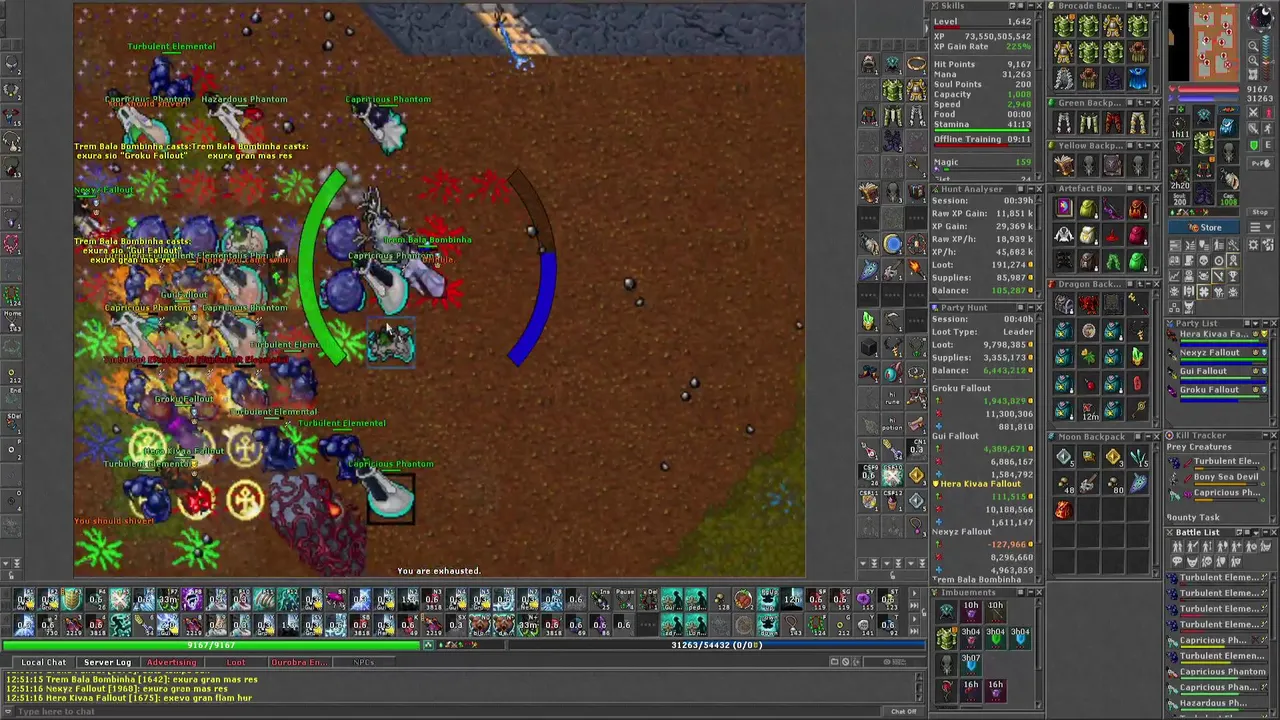Click the day-night clock dial
The height and width of the screenshot is (720, 1280).
pos(1261,18)
